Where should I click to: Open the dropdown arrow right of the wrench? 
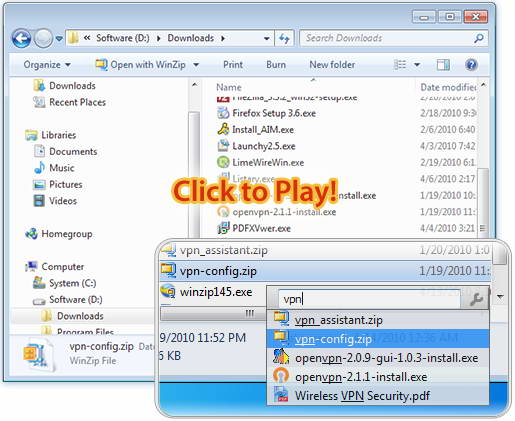click(x=500, y=296)
